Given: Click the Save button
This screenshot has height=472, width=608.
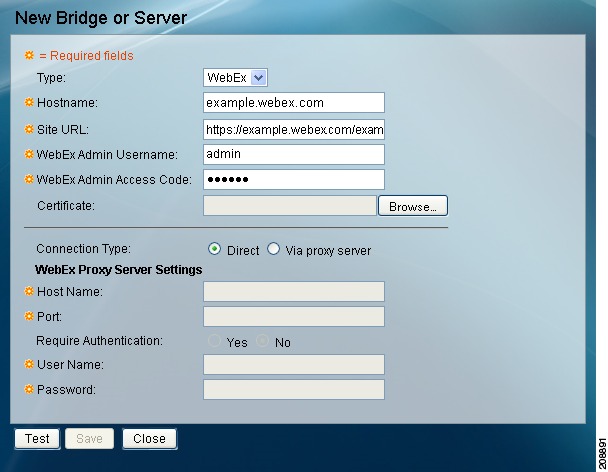Looking at the screenshot, I should (90, 439).
